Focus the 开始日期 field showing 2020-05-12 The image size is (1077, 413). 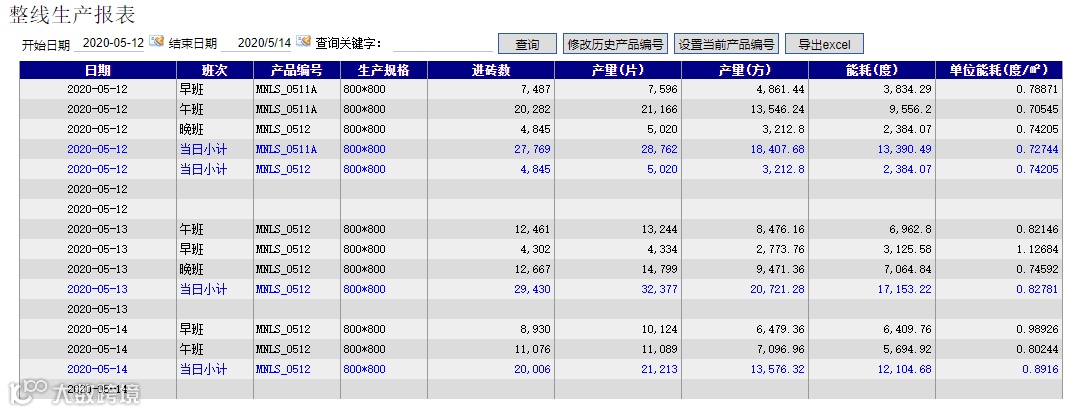coord(109,43)
